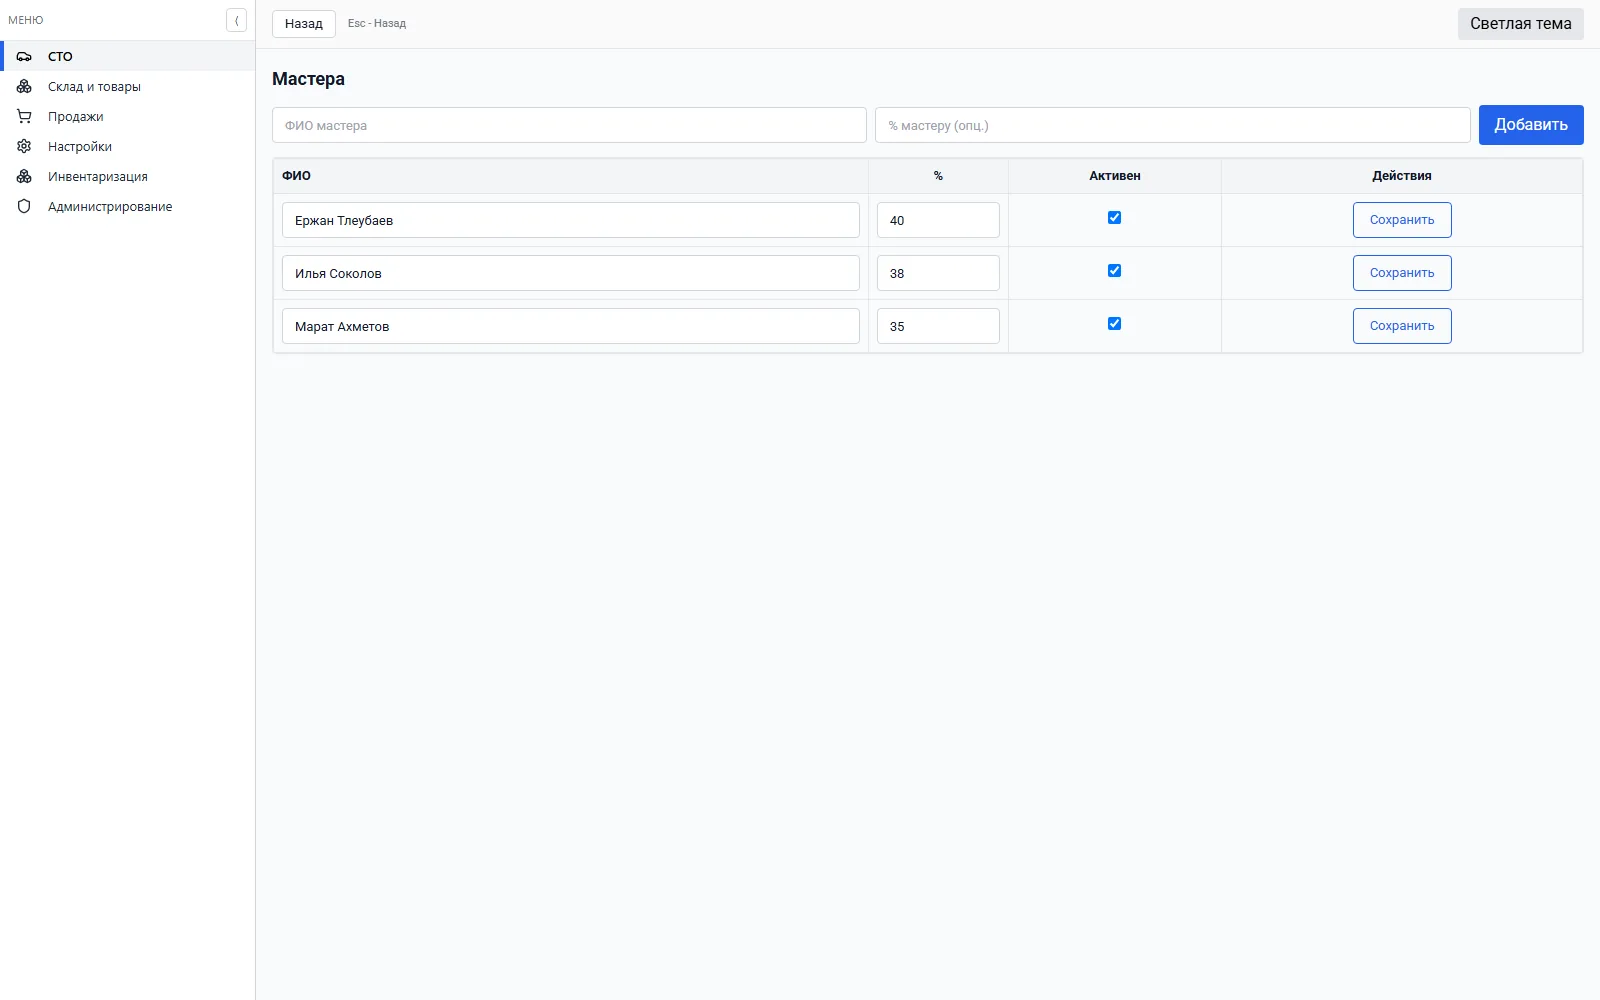Click the Мастера page heading
This screenshot has width=1600, height=1000.
click(x=308, y=79)
